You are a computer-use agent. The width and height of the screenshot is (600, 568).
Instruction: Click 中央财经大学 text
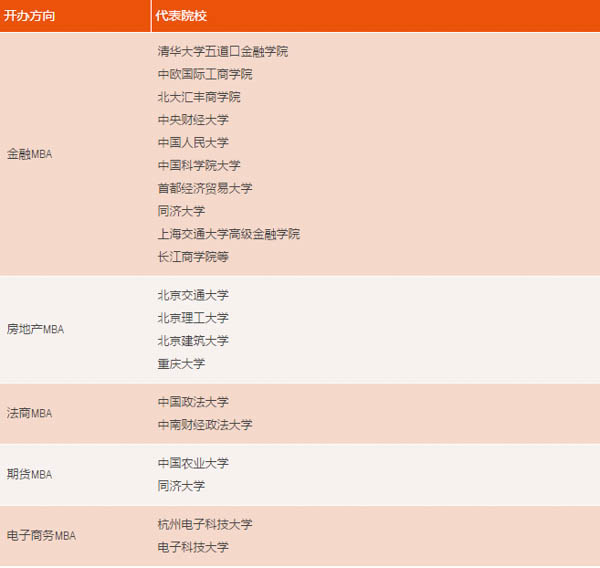193,120
